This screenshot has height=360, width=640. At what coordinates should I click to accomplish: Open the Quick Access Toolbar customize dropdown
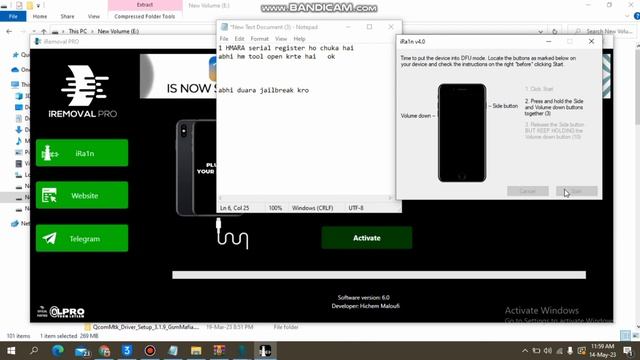pyautogui.click(x=38, y=6)
